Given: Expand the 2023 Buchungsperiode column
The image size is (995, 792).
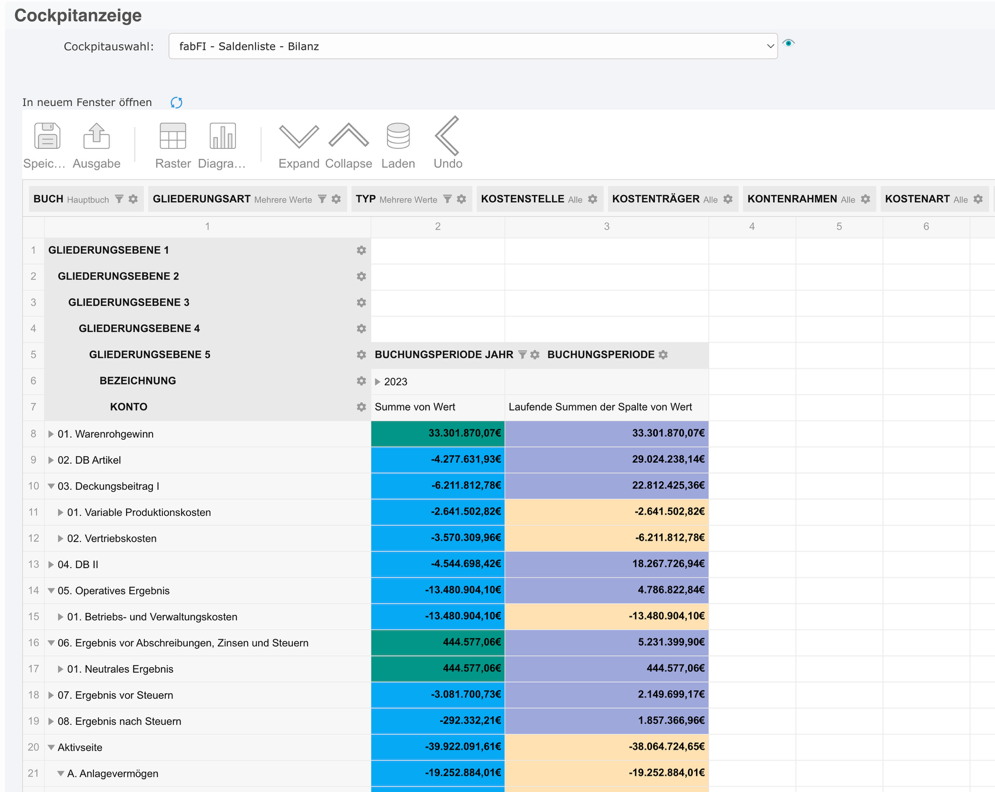Looking at the screenshot, I should 380,381.
